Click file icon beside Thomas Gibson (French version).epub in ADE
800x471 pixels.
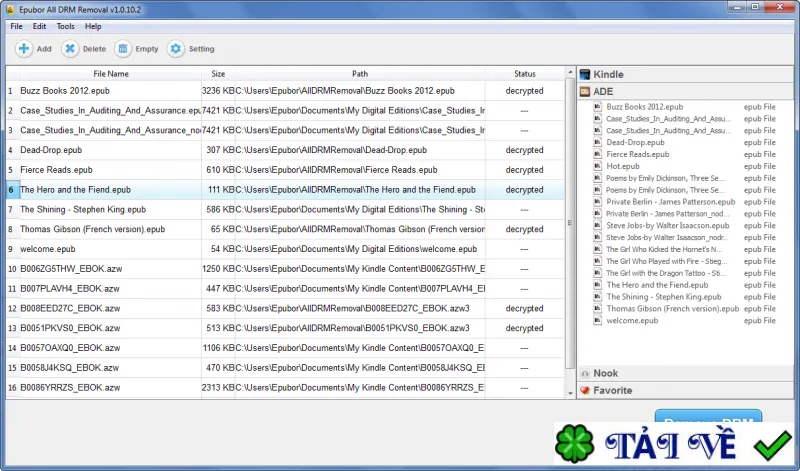click(x=597, y=309)
